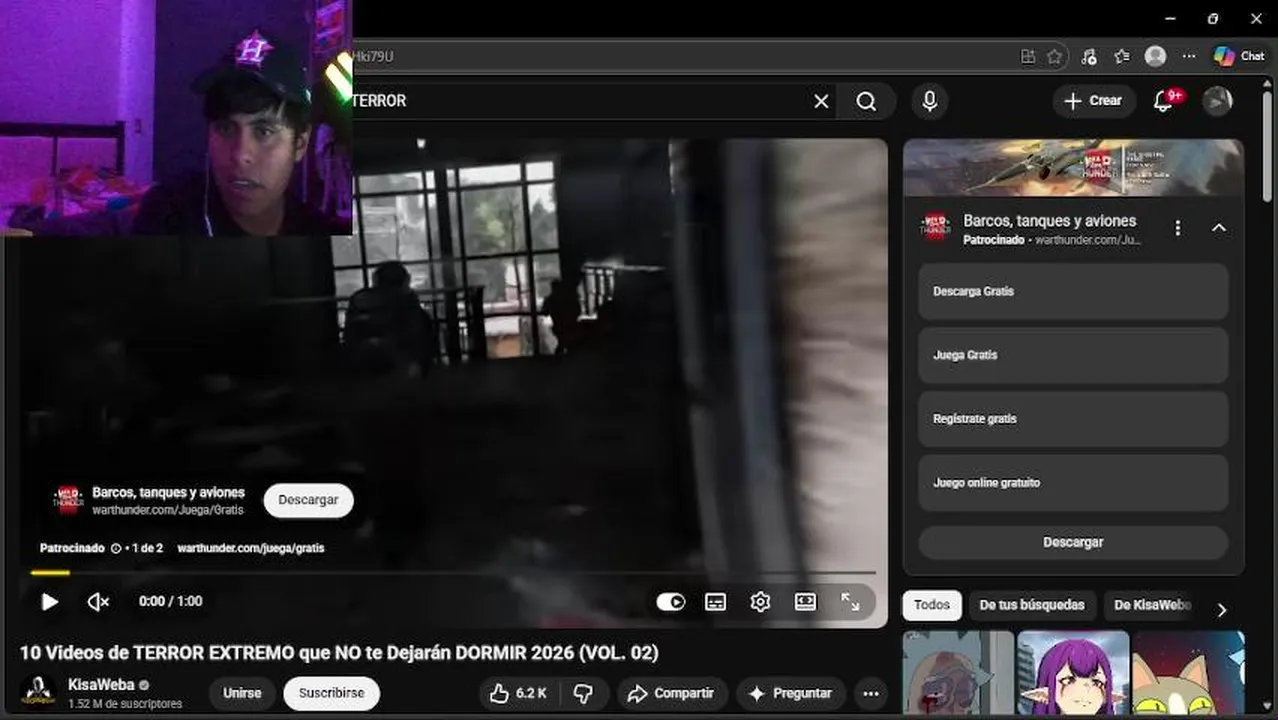Open the War Thunder ad banner image

pos(1073,167)
